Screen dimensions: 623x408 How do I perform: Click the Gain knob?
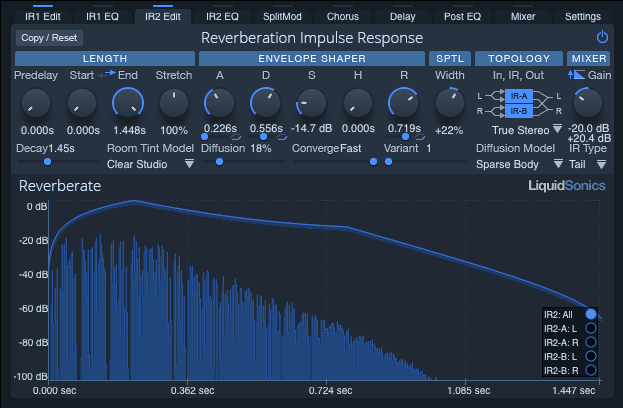588,103
